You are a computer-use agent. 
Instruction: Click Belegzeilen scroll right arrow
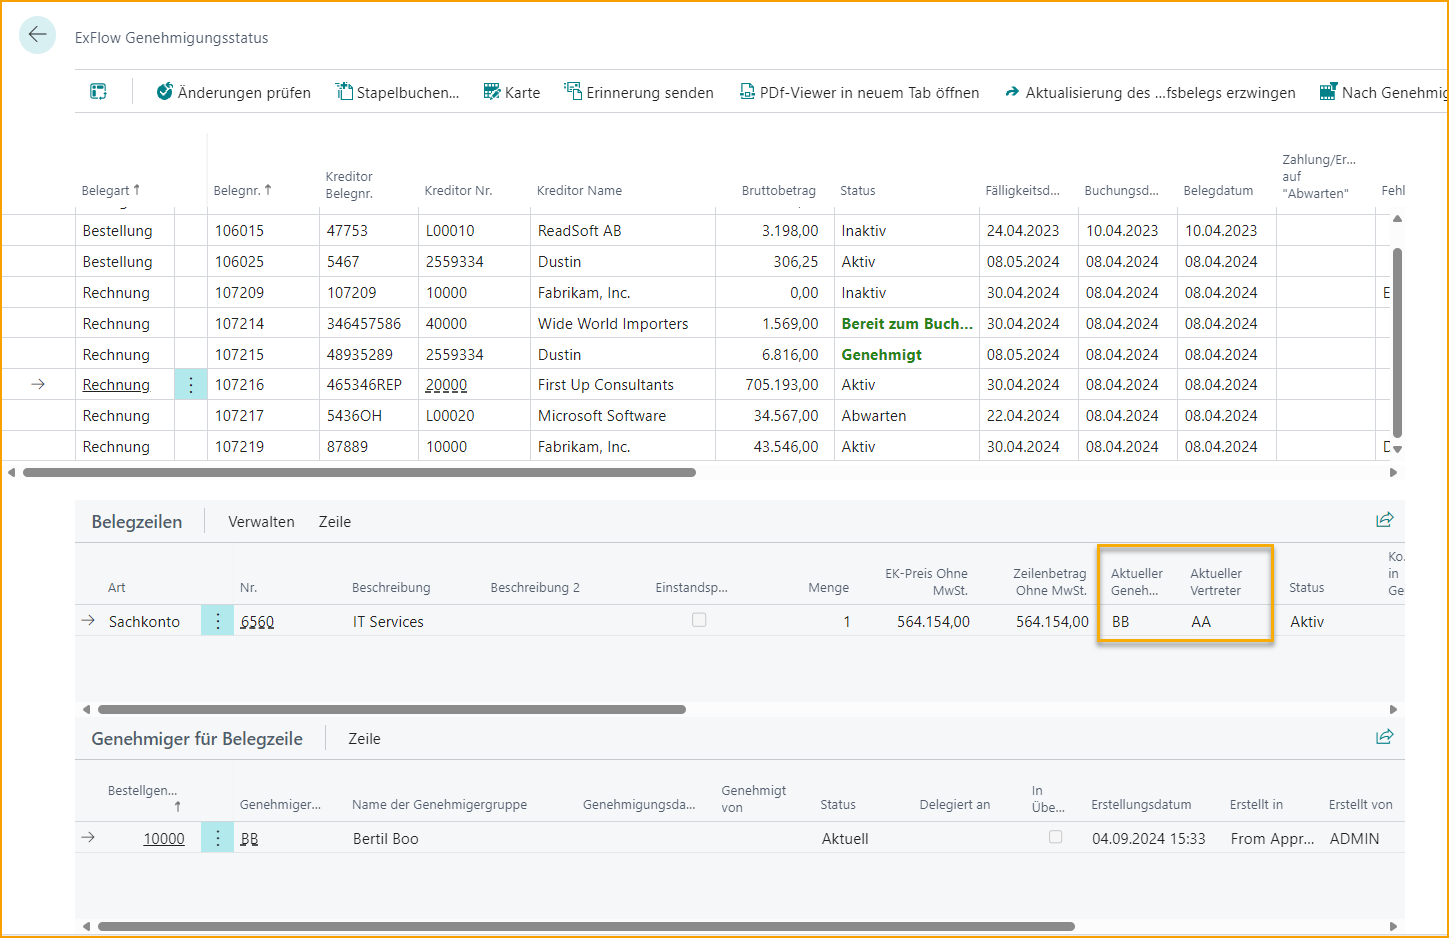(x=1393, y=709)
